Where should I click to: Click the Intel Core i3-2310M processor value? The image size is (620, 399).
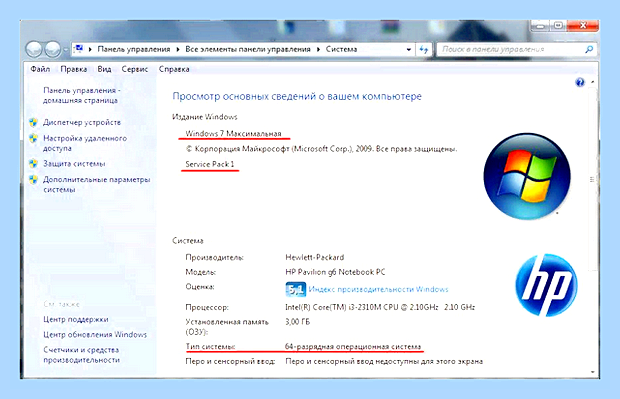380,307
